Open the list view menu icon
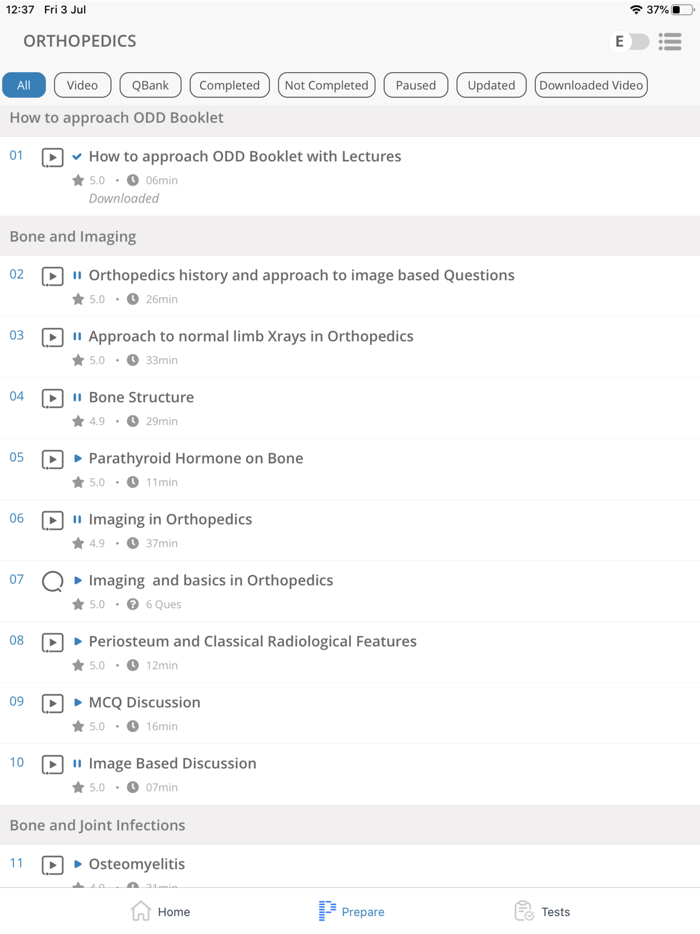This screenshot has height=934, width=700. click(670, 41)
